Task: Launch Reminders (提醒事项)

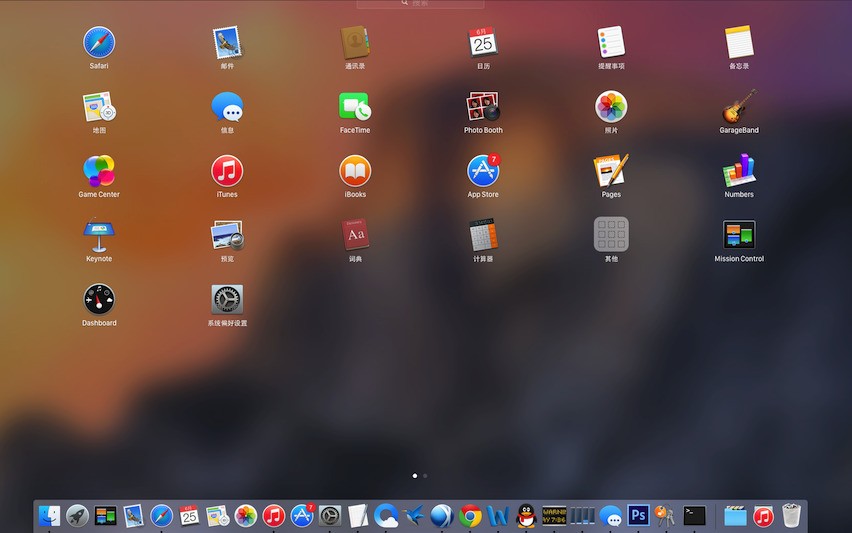Action: 611,42
